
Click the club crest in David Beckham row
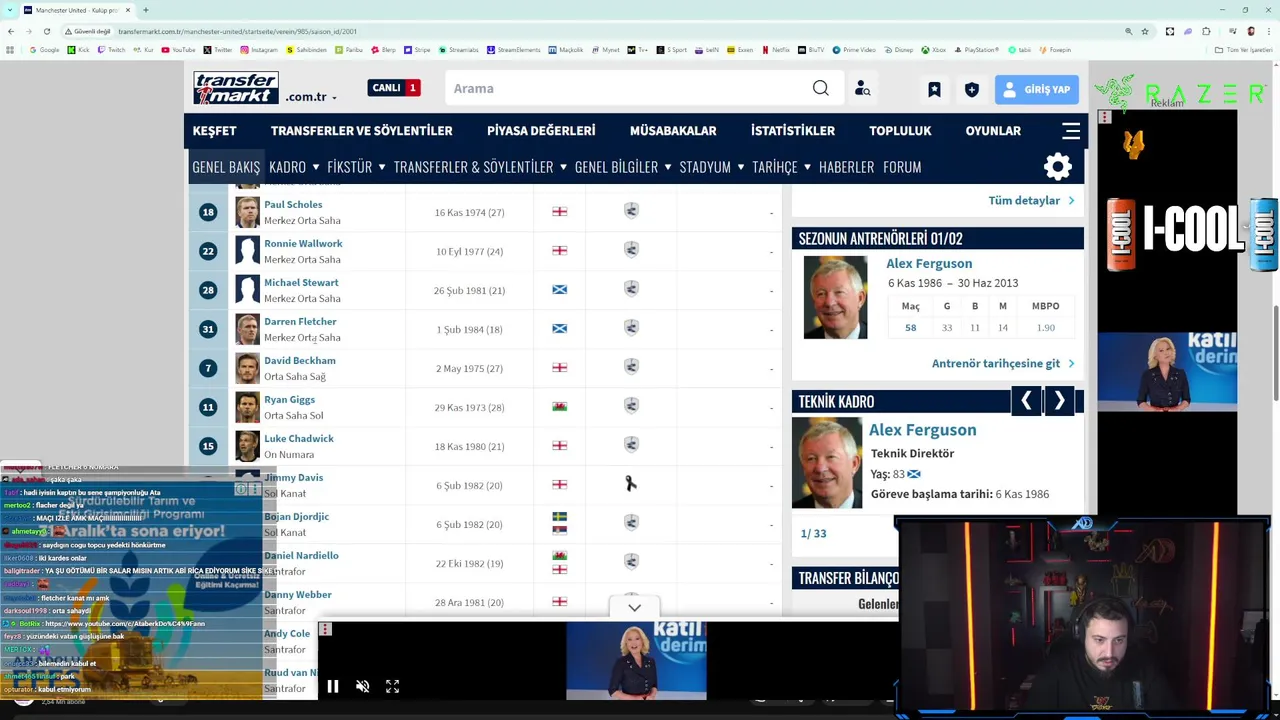631,367
